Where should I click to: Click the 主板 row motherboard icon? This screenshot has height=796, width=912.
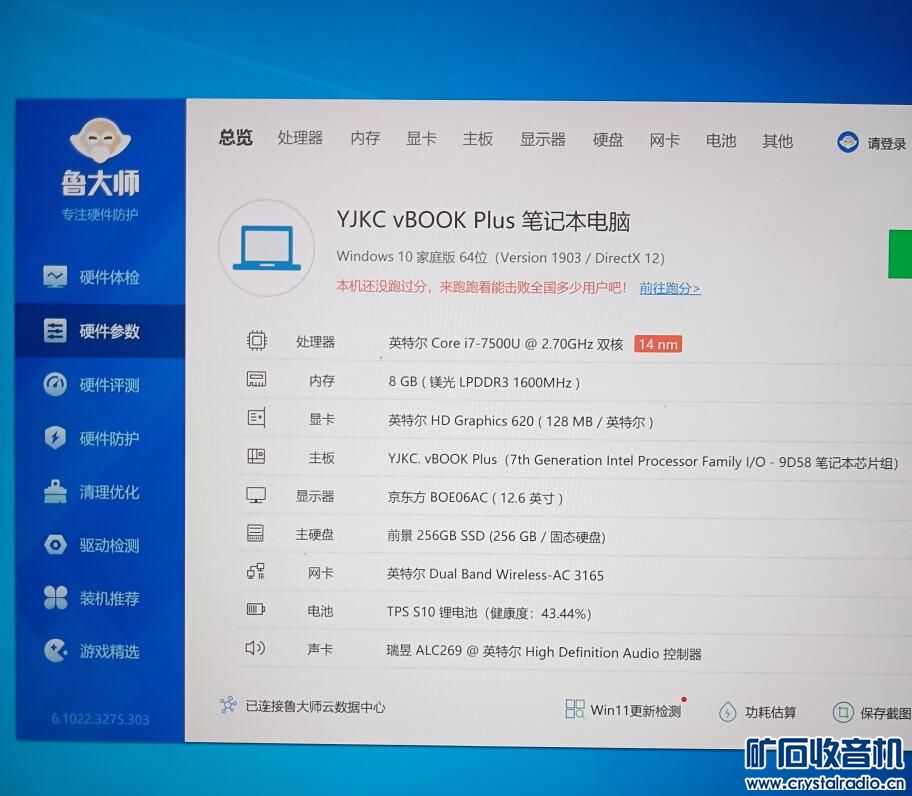click(256, 456)
